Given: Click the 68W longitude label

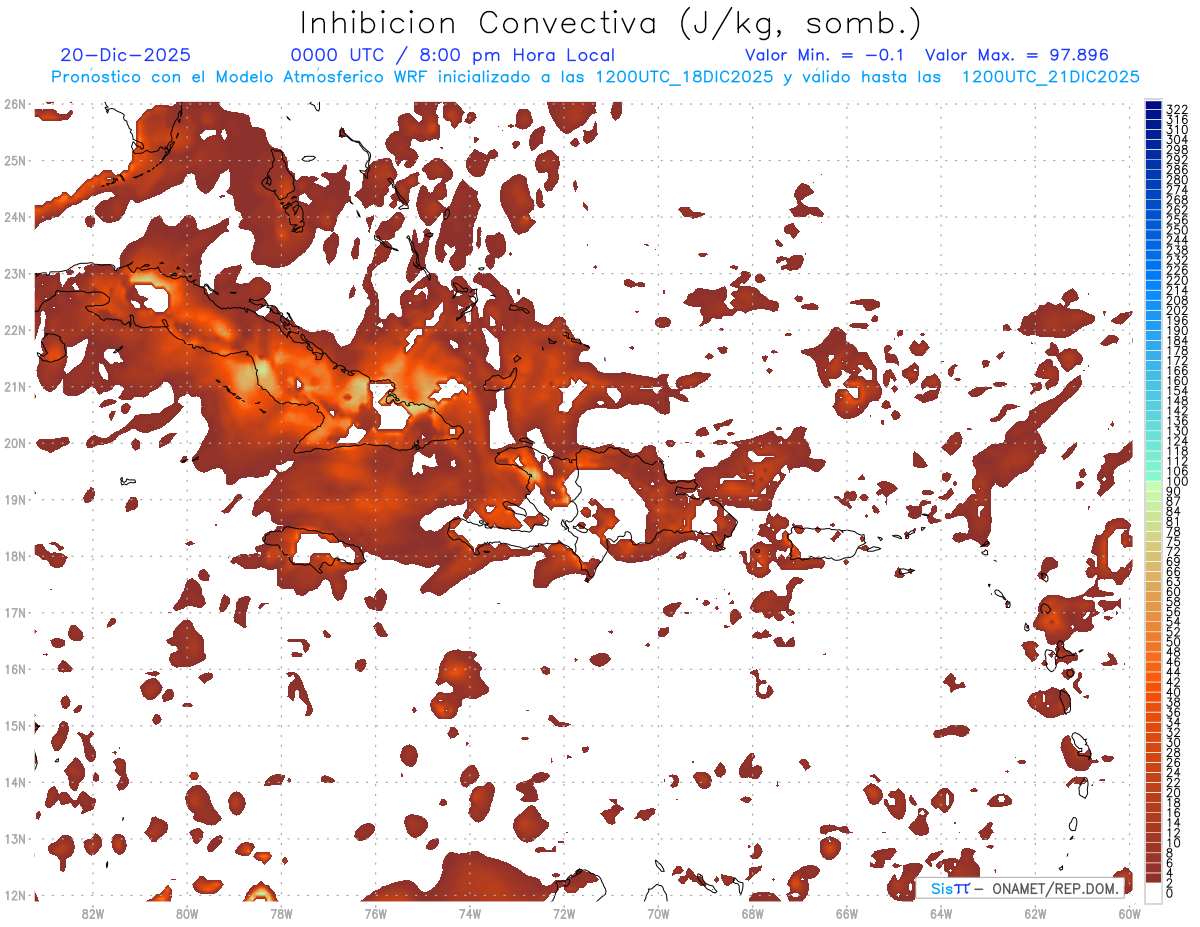Looking at the screenshot, I should pyautogui.click(x=752, y=913).
